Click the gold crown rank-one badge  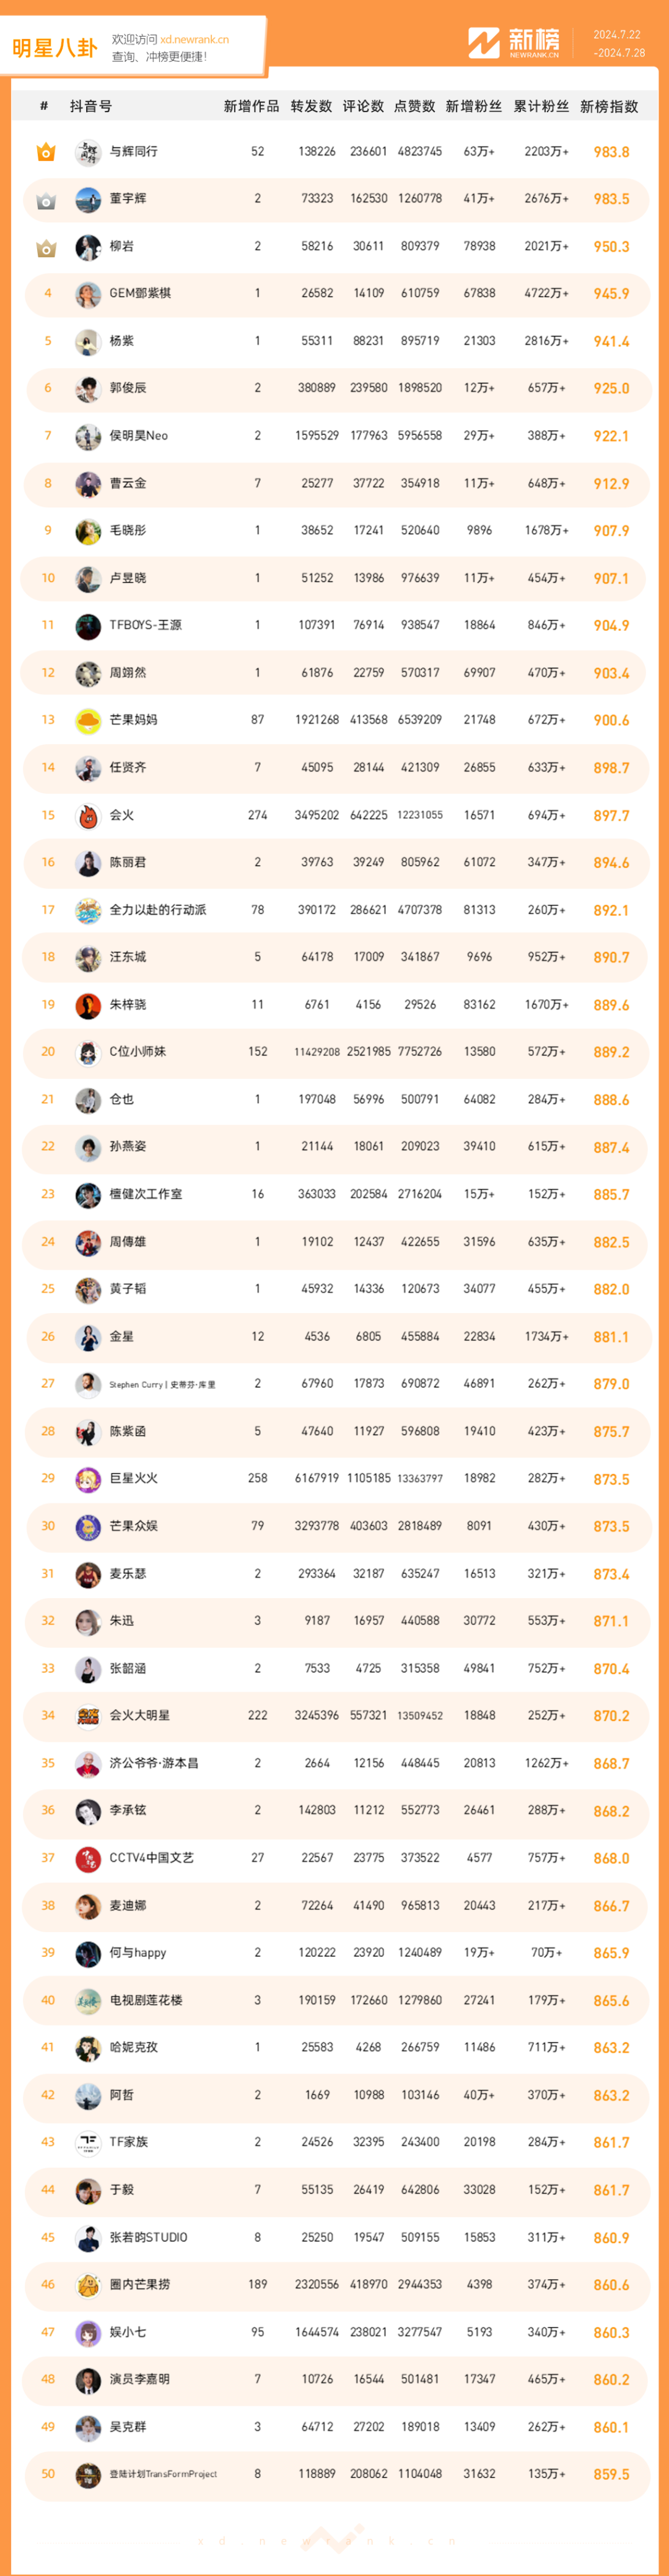pos(46,152)
